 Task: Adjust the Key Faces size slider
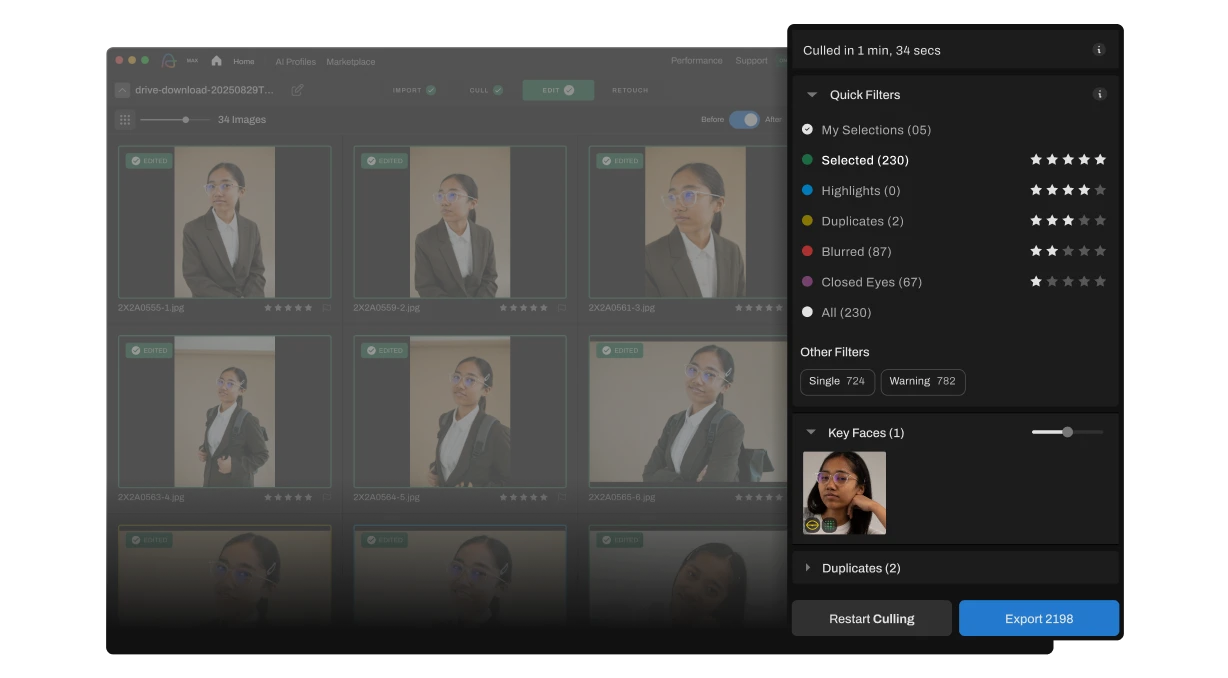pos(1067,432)
